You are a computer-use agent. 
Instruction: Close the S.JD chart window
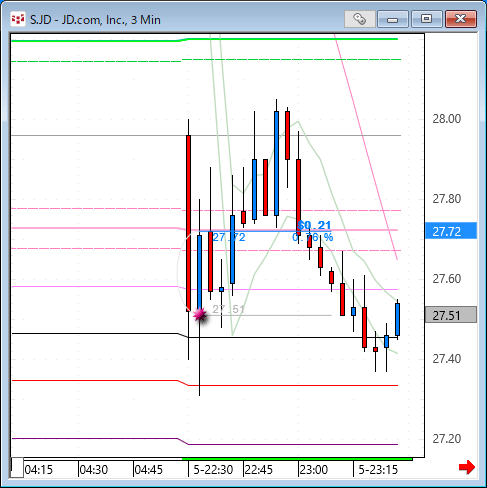point(461,19)
